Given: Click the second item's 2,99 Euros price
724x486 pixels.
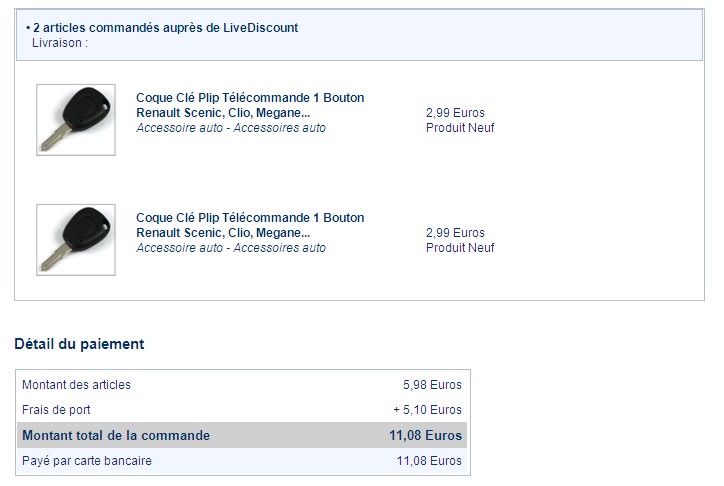Looking at the screenshot, I should click(x=455, y=233).
